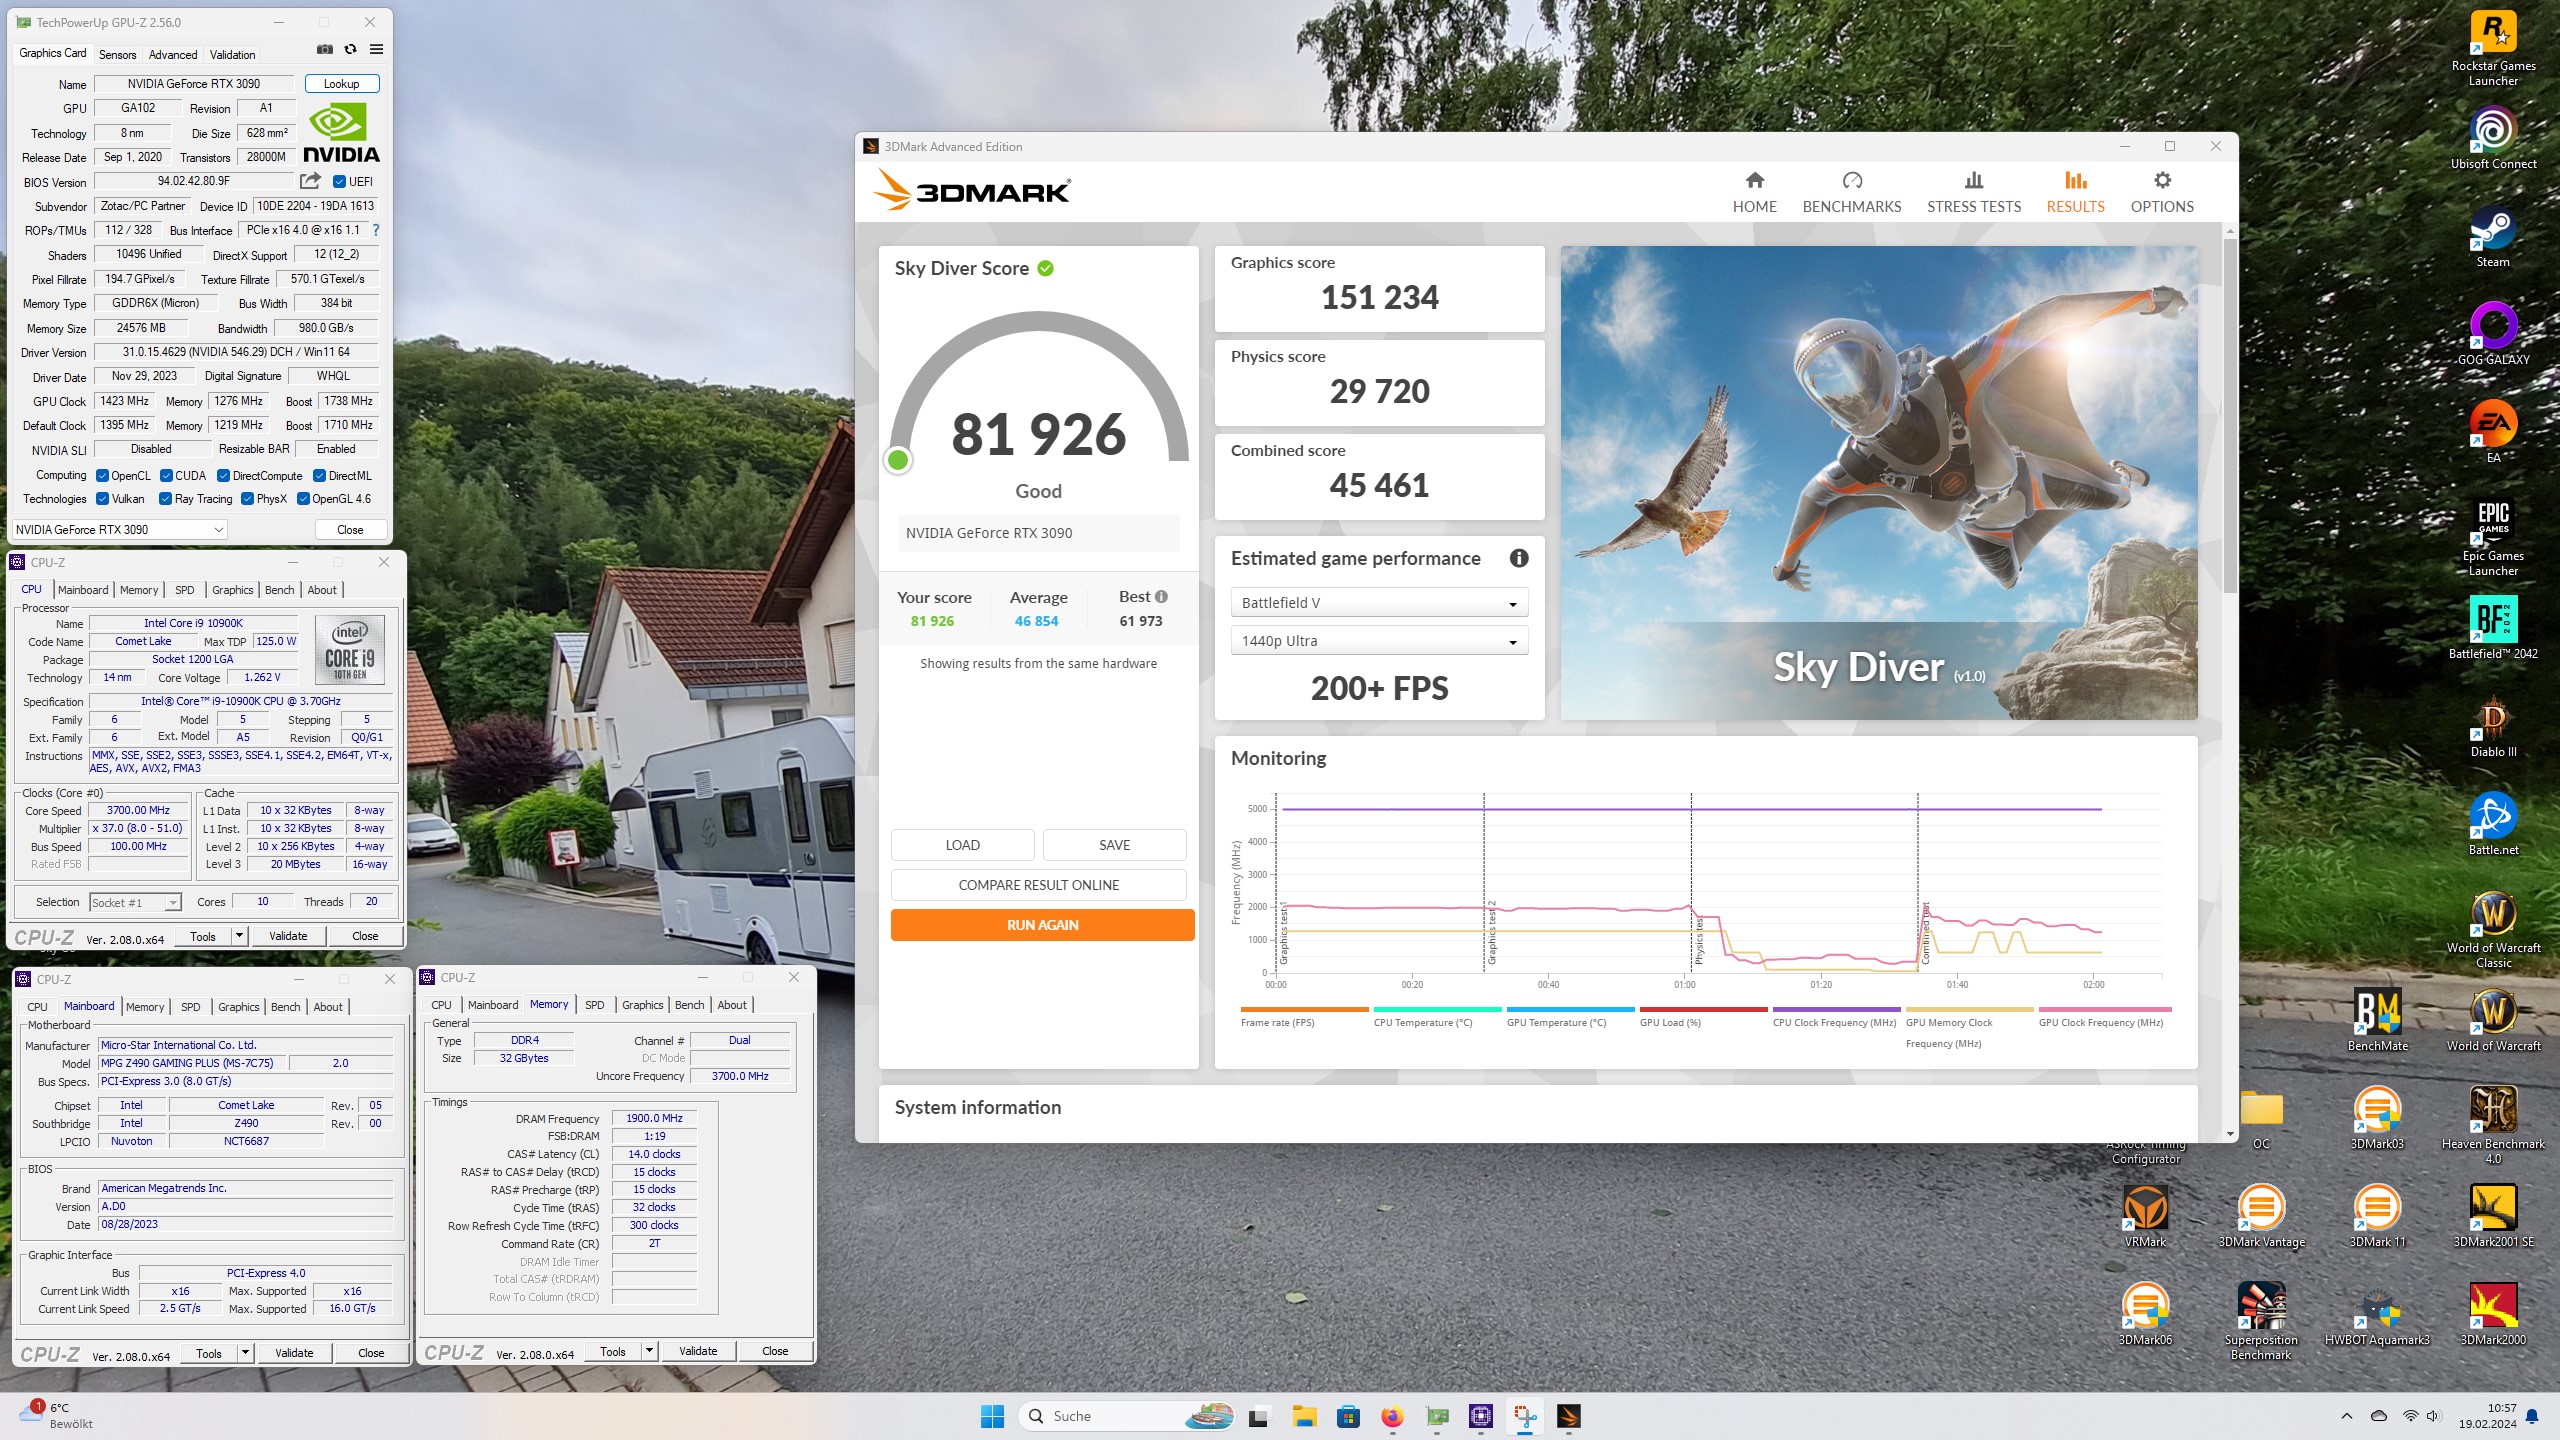
Task: Click the RUN AGAIN button
Action: click(x=1042, y=925)
